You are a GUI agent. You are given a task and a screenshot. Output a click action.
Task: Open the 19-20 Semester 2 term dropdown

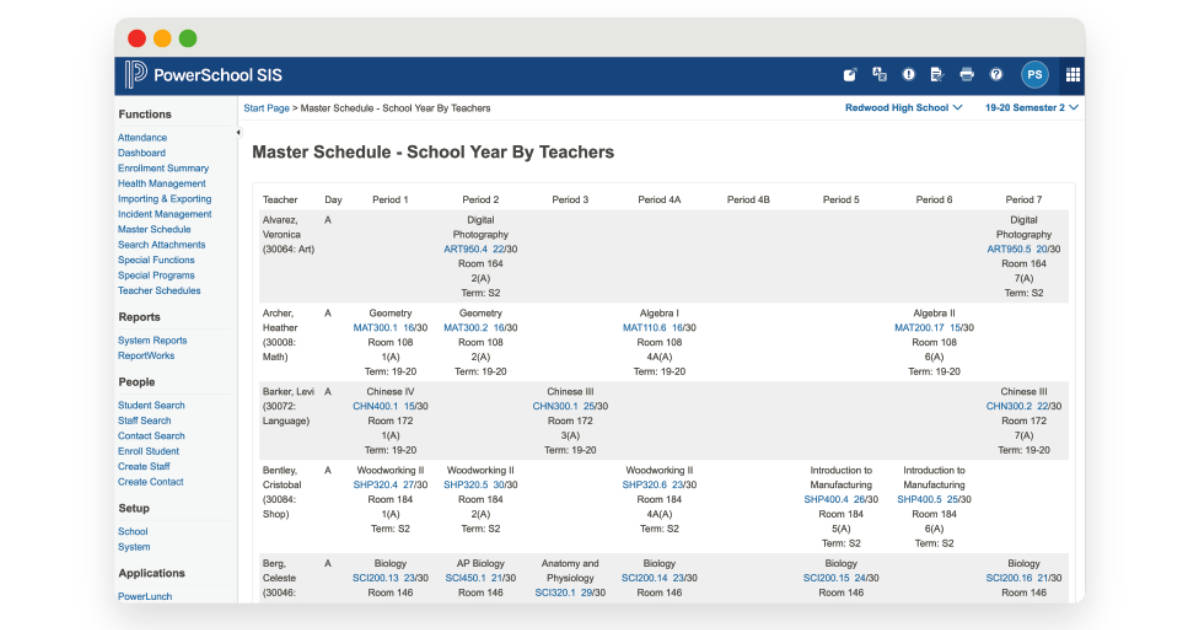[1029, 107]
